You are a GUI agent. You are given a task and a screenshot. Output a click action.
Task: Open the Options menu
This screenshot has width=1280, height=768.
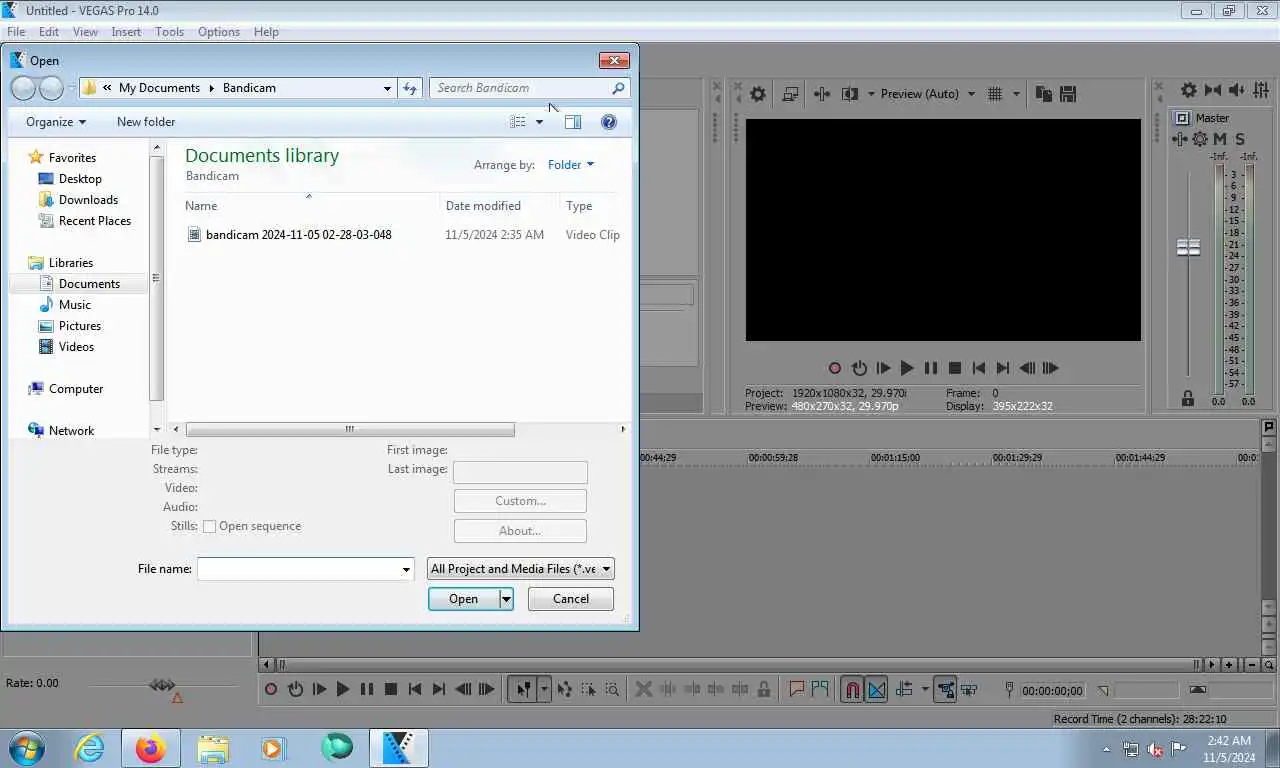tap(219, 32)
